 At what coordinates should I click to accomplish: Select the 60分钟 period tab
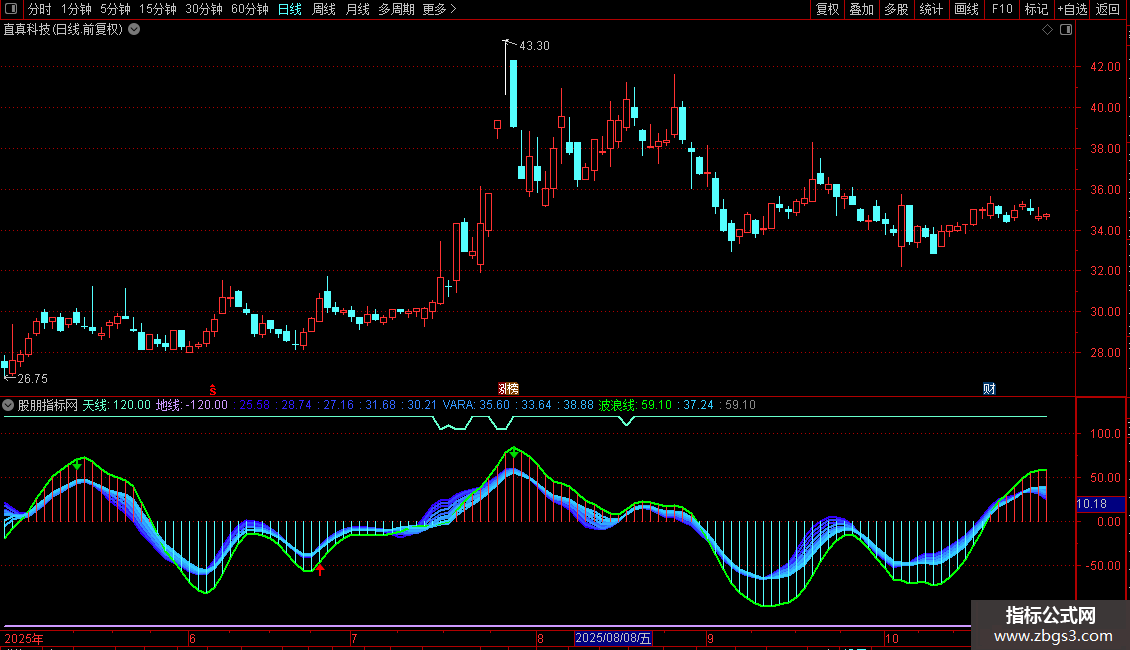pos(249,9)
